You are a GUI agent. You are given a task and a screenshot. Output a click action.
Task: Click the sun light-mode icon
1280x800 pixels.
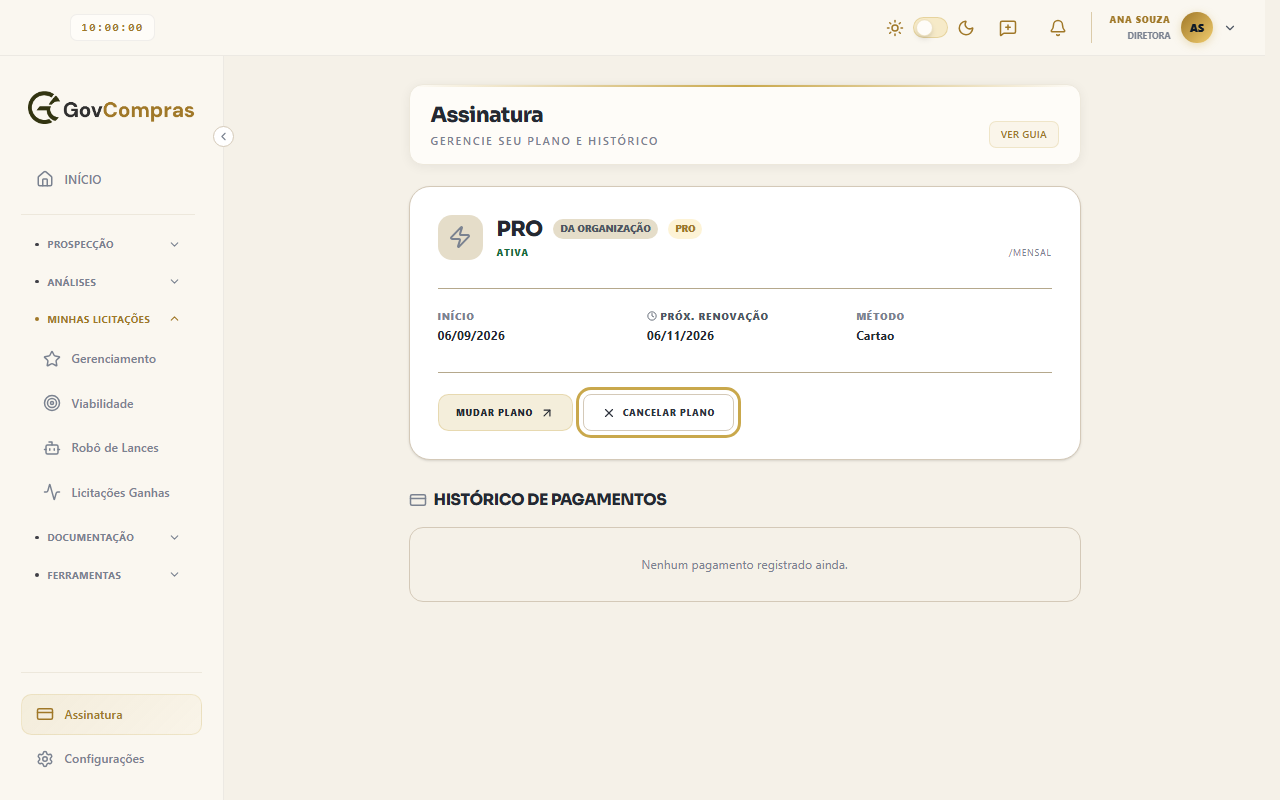(x=895, y=28)
